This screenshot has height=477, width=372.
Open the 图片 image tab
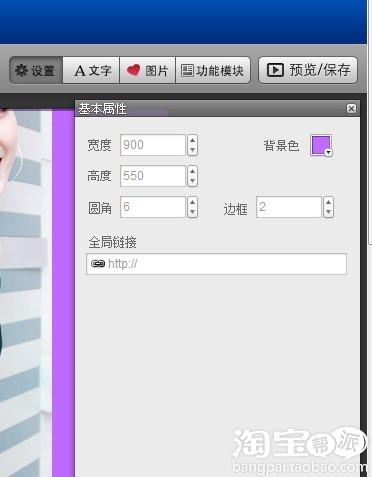click(147, 70)
